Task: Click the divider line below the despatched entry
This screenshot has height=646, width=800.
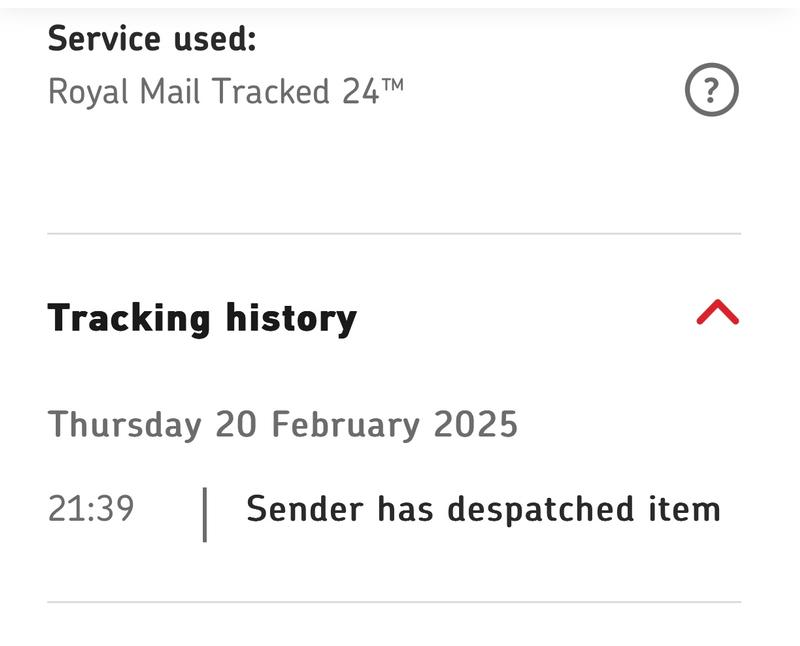Action: pyautogui.click(x=394, y=602)
